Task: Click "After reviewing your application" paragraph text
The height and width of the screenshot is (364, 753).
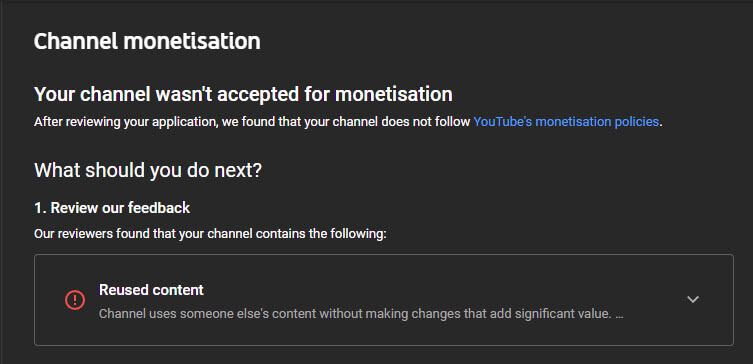Action: [349, 122]
